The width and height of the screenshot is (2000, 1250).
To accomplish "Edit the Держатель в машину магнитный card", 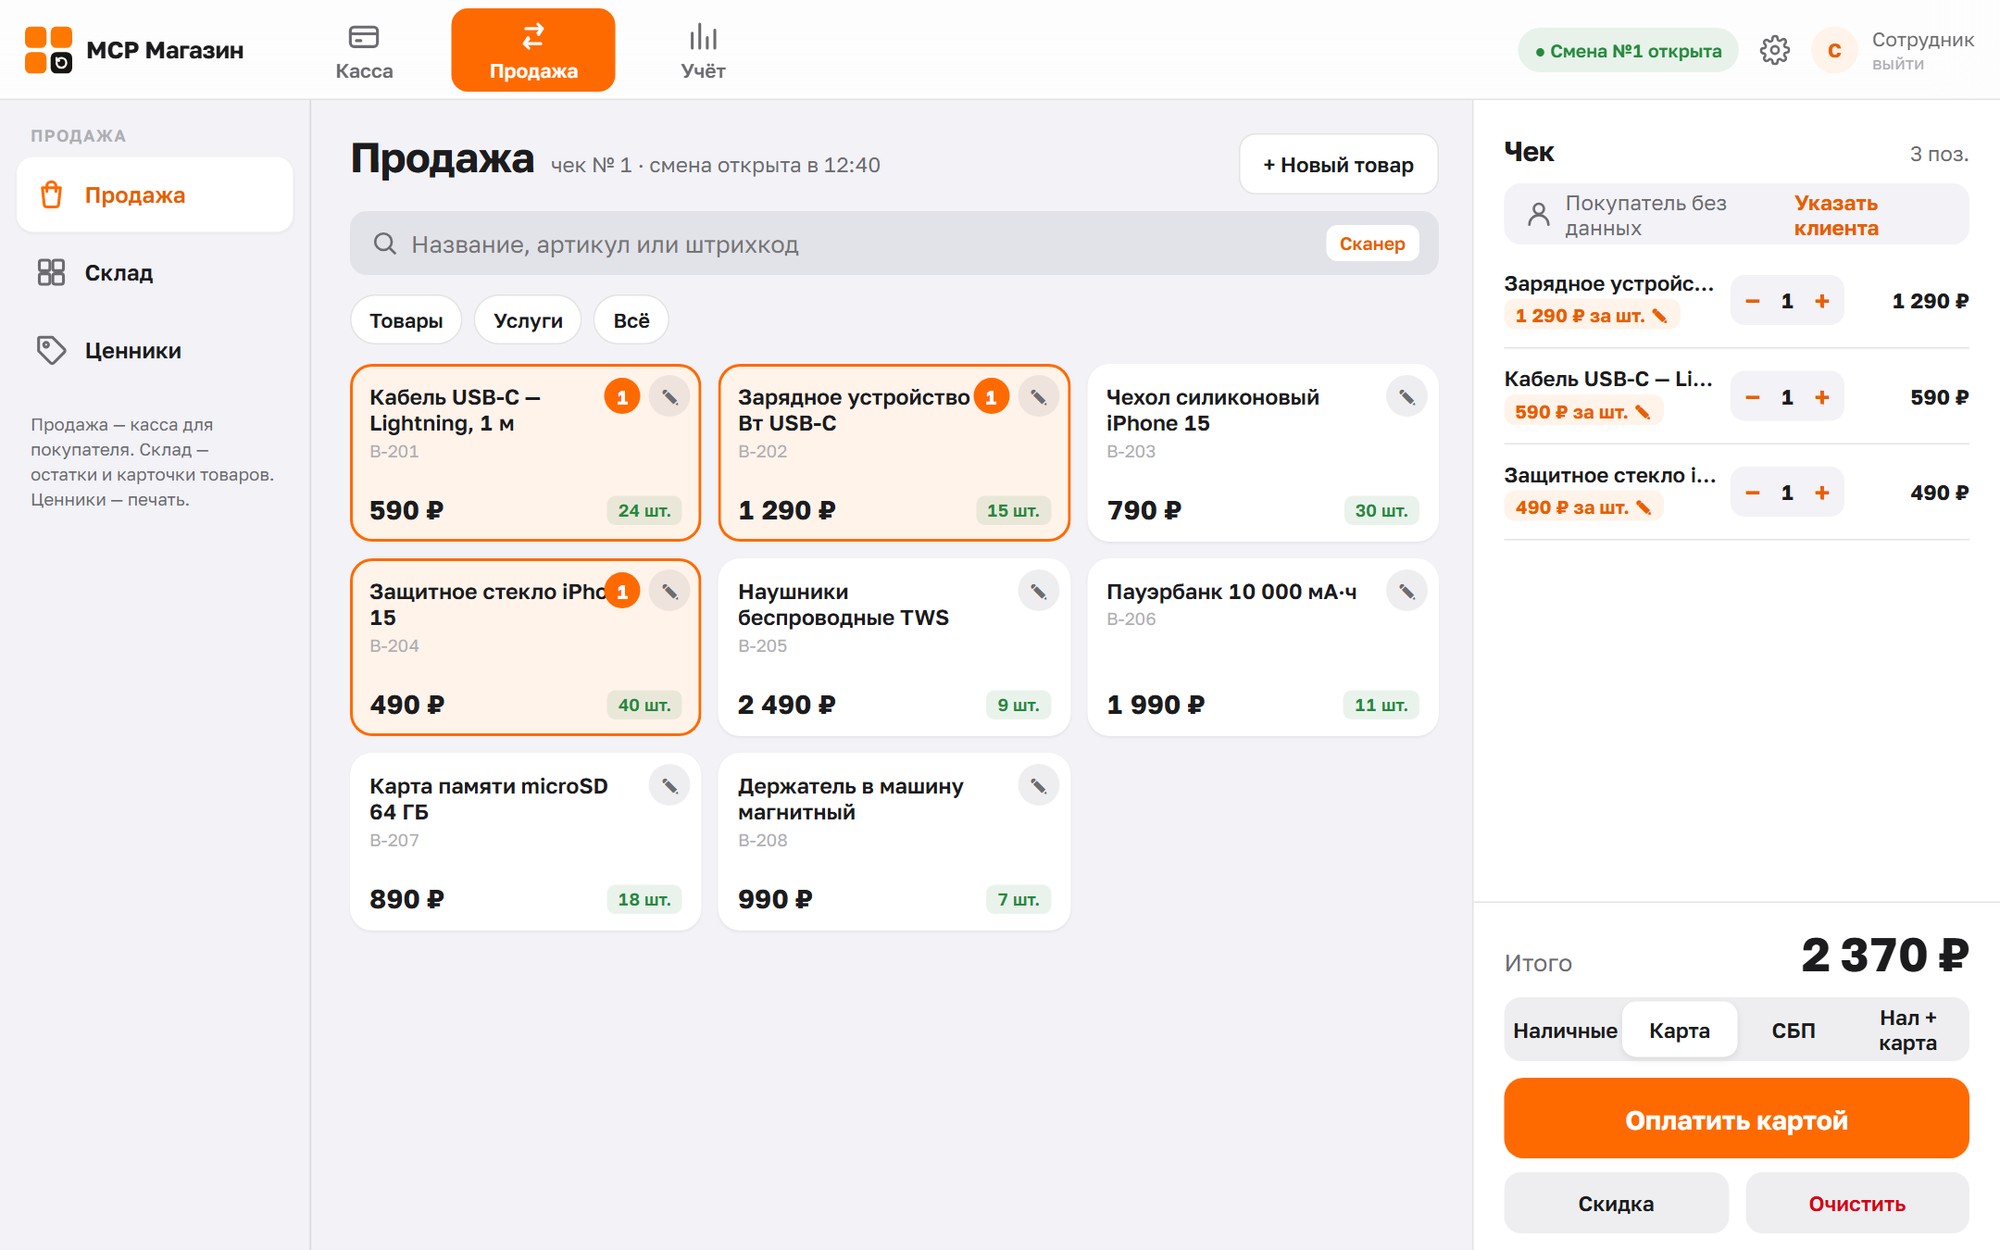I will tap(1038, 786).
